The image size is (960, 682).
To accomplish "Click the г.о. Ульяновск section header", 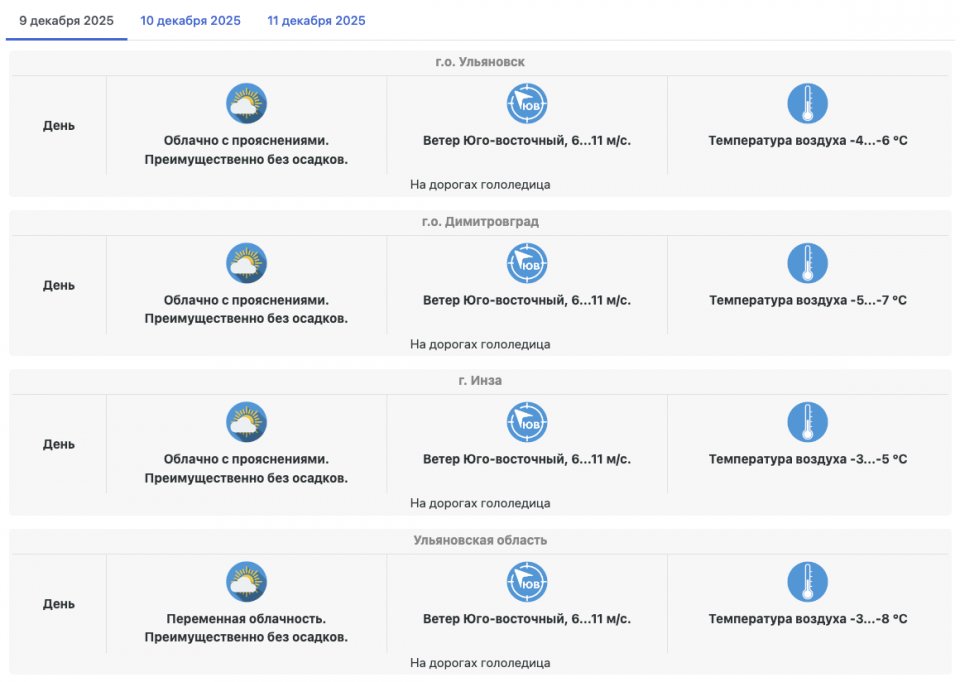I will (480, 62).
